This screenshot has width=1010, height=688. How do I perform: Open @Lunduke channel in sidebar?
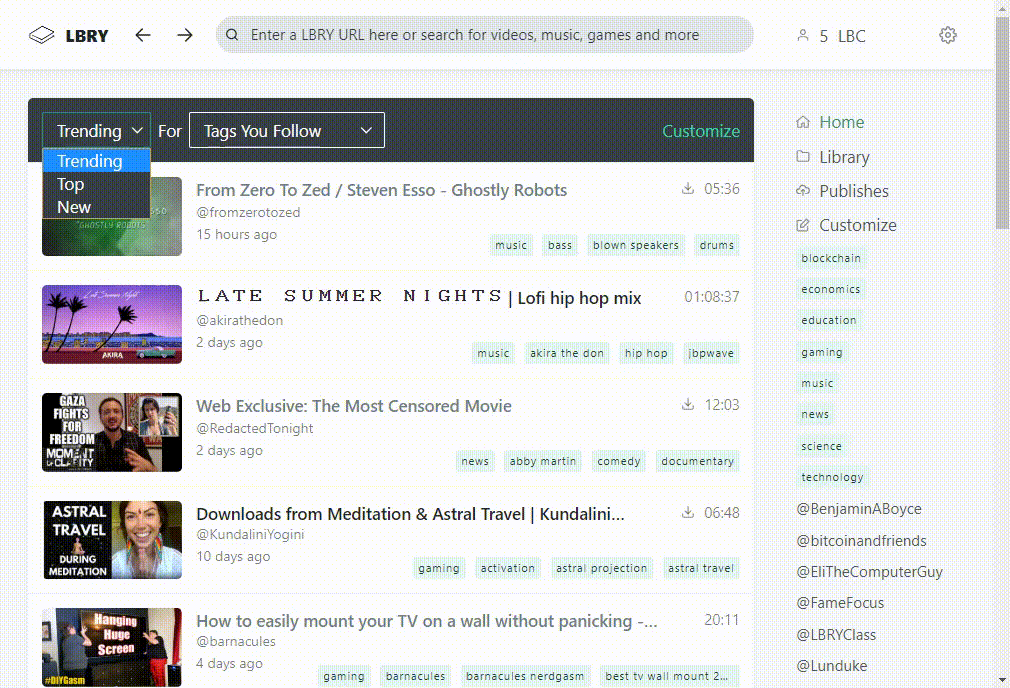click(832, 665)
